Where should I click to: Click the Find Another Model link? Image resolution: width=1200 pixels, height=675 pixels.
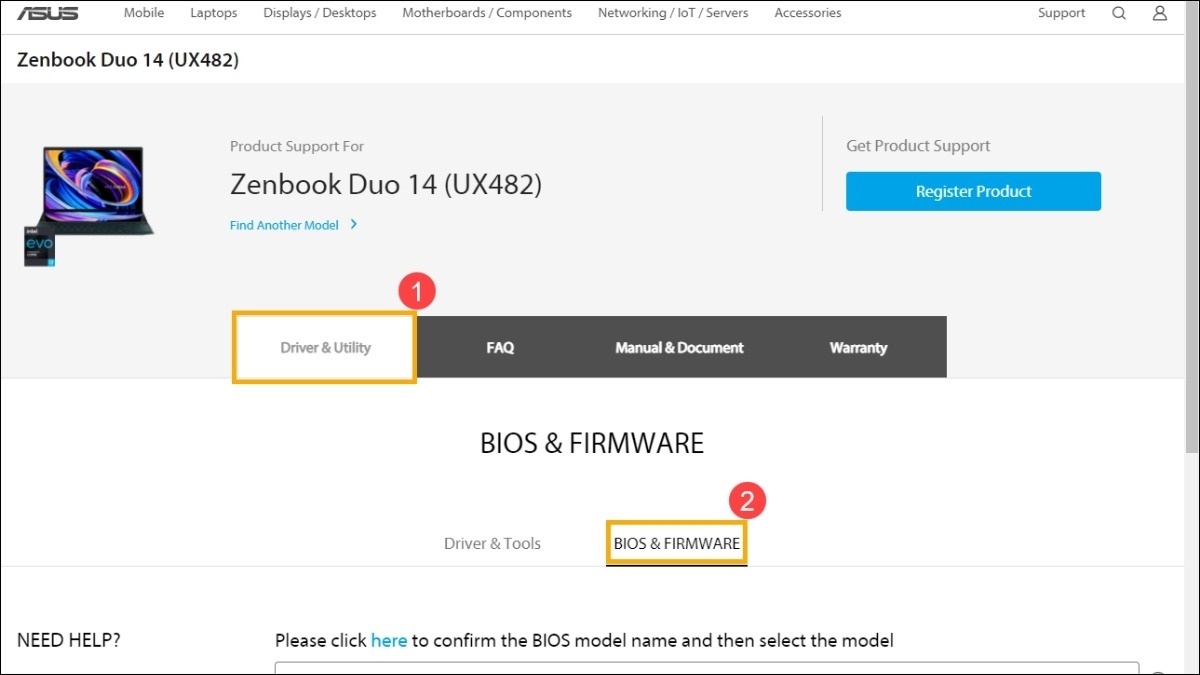pyautogui.click(x=284, y=225)
